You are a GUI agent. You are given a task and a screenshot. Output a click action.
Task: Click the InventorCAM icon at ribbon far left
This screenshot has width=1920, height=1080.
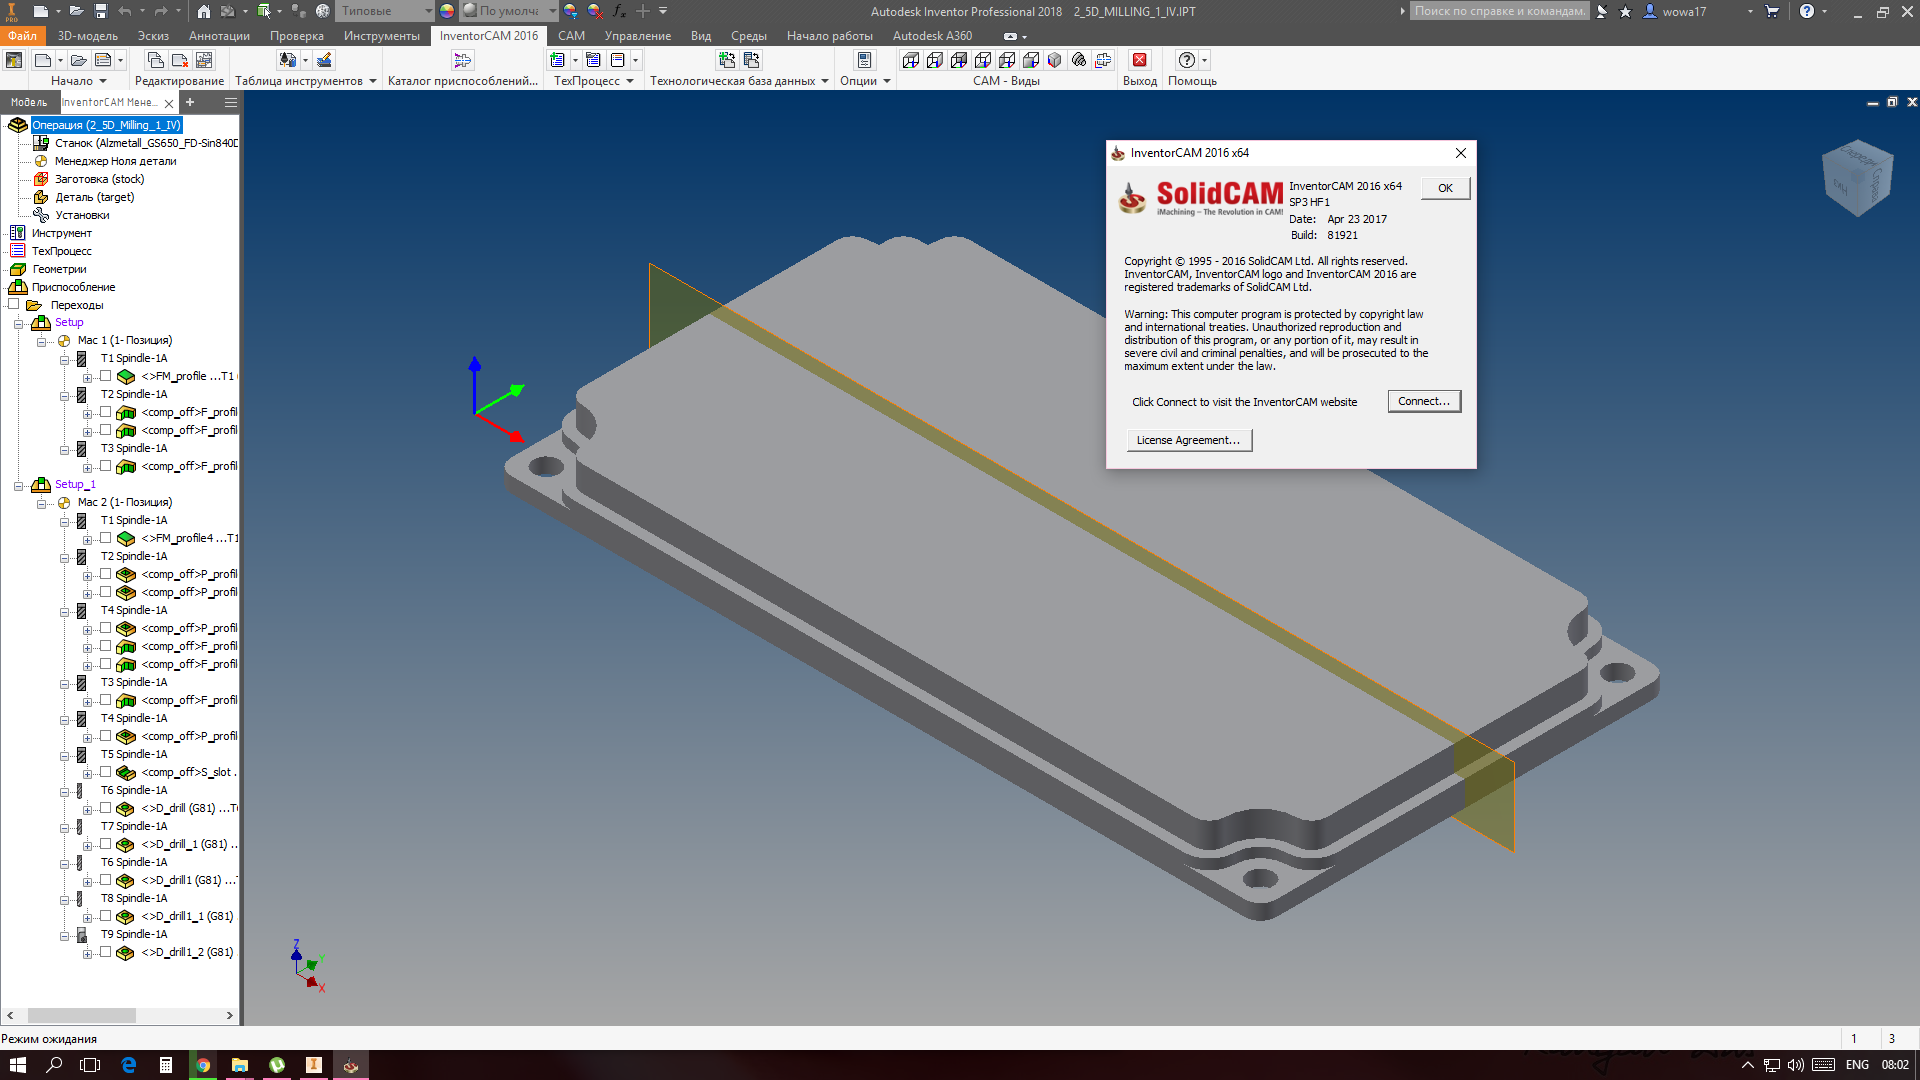pos(14,60)
